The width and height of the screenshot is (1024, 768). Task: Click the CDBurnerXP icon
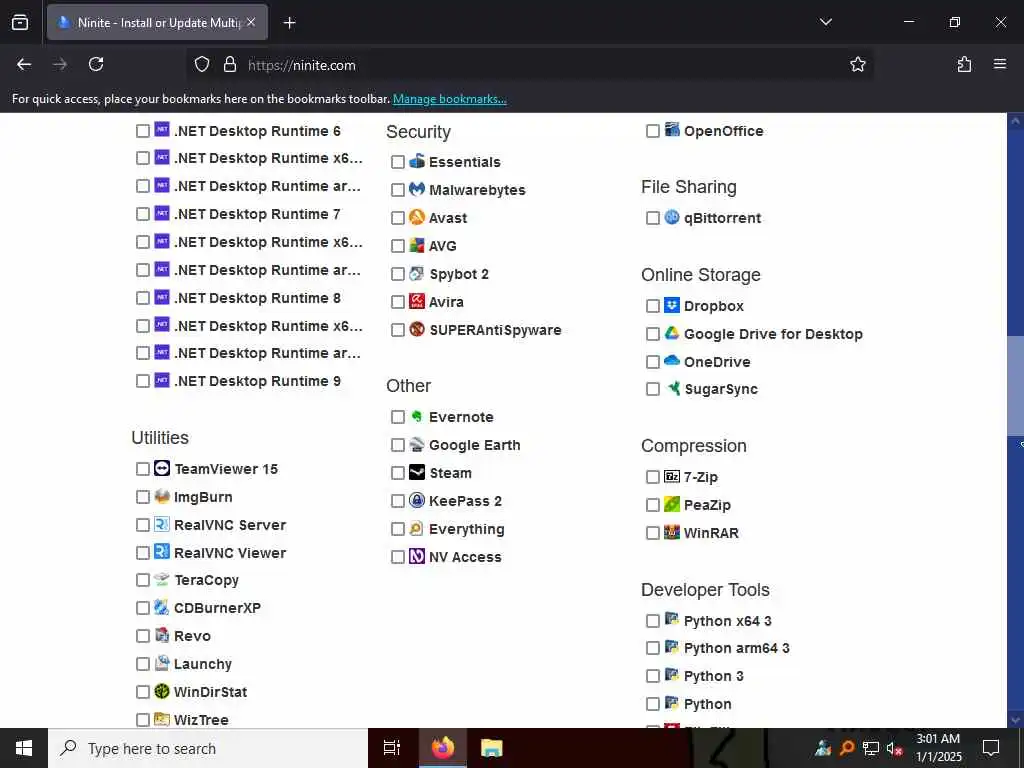click(x=162, y=607)
